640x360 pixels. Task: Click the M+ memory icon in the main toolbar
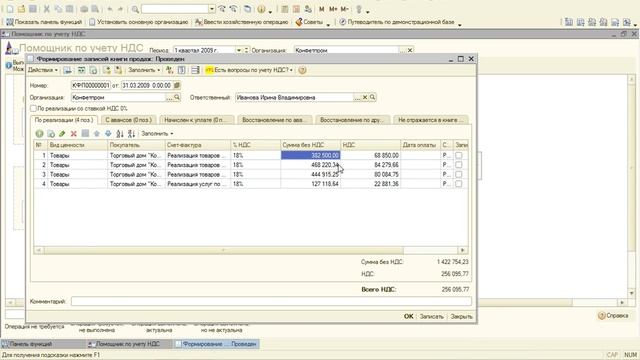click(333, 9)
